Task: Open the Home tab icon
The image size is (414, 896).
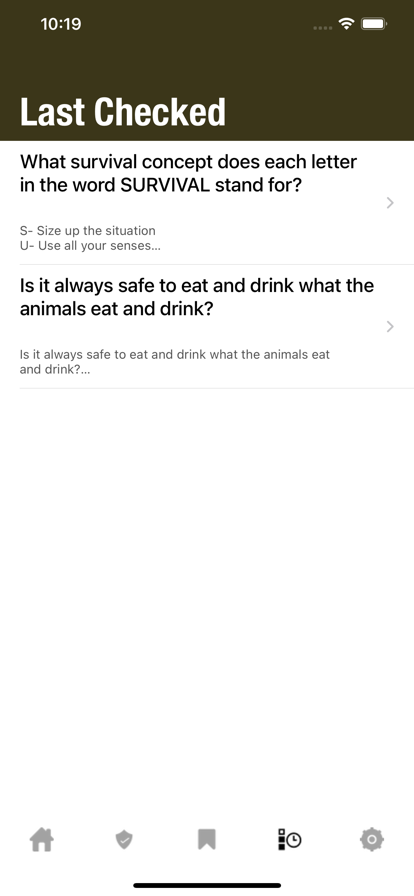Action: coord(42,839)
